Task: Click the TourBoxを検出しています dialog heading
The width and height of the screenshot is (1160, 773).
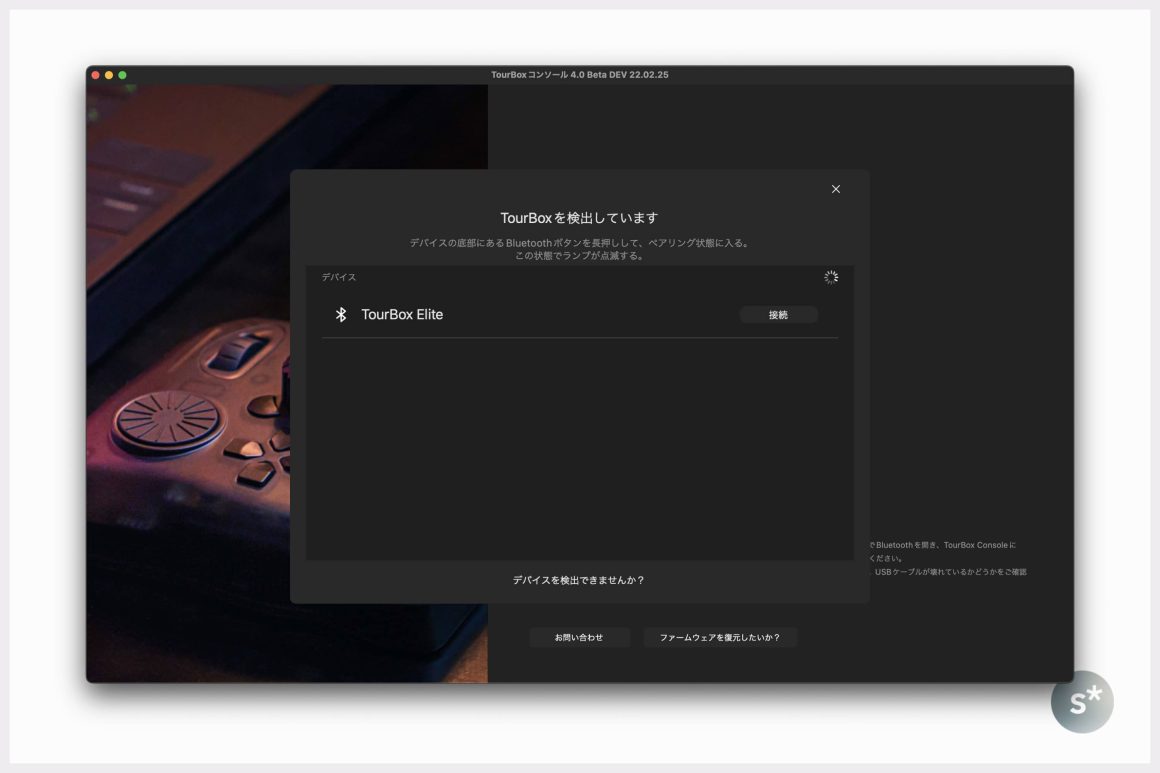Action: point(579,218)
